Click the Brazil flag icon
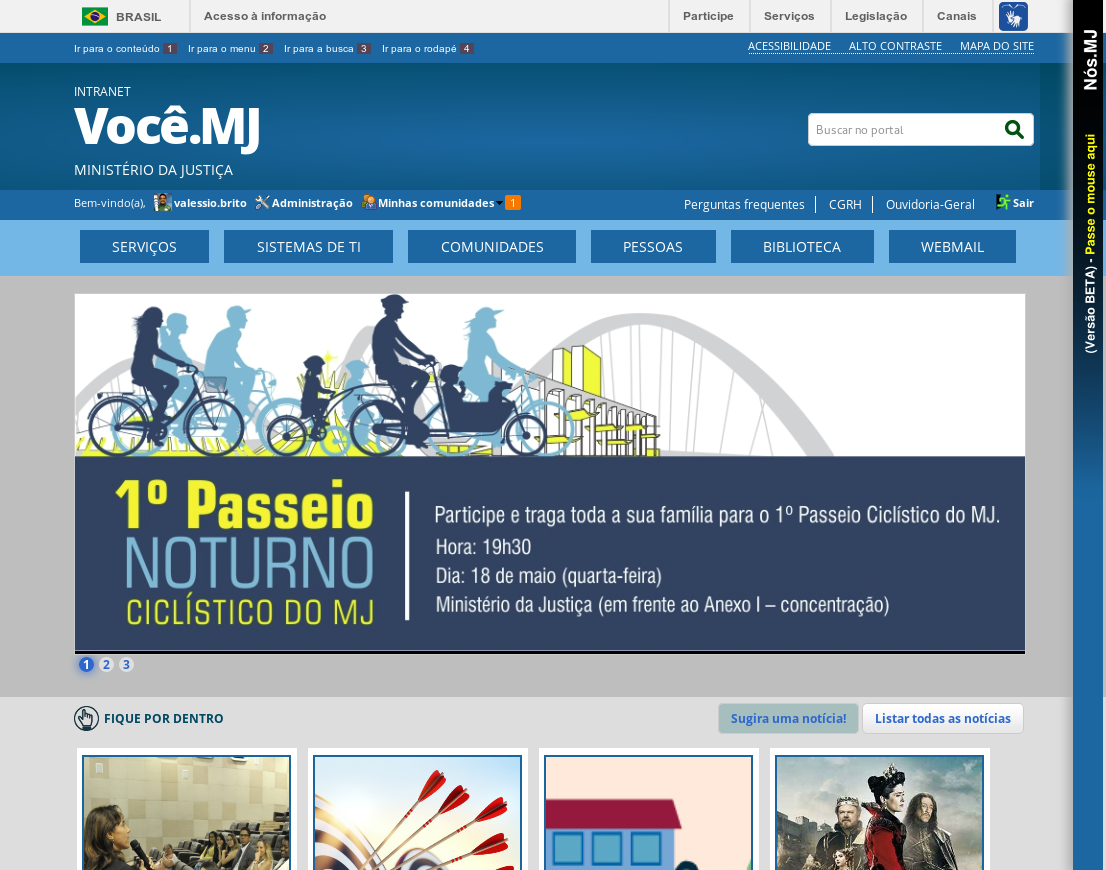This screenshot has height=870, width=1106. 95,16
